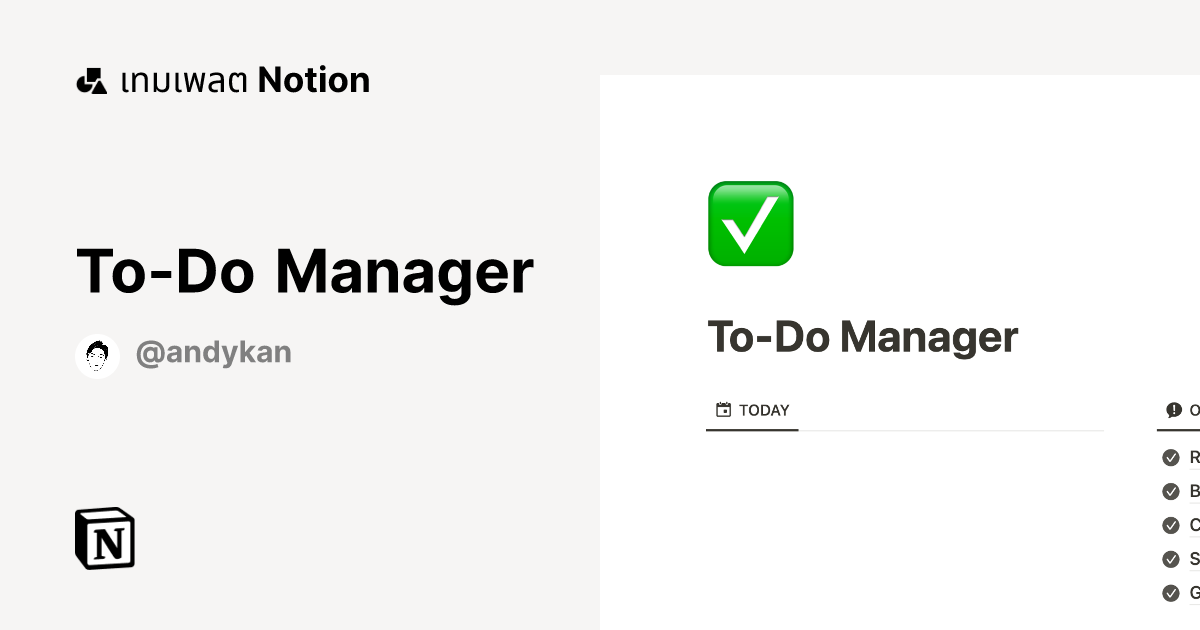Toggle completion on the second overdue task

click(x=1171, y=491)
